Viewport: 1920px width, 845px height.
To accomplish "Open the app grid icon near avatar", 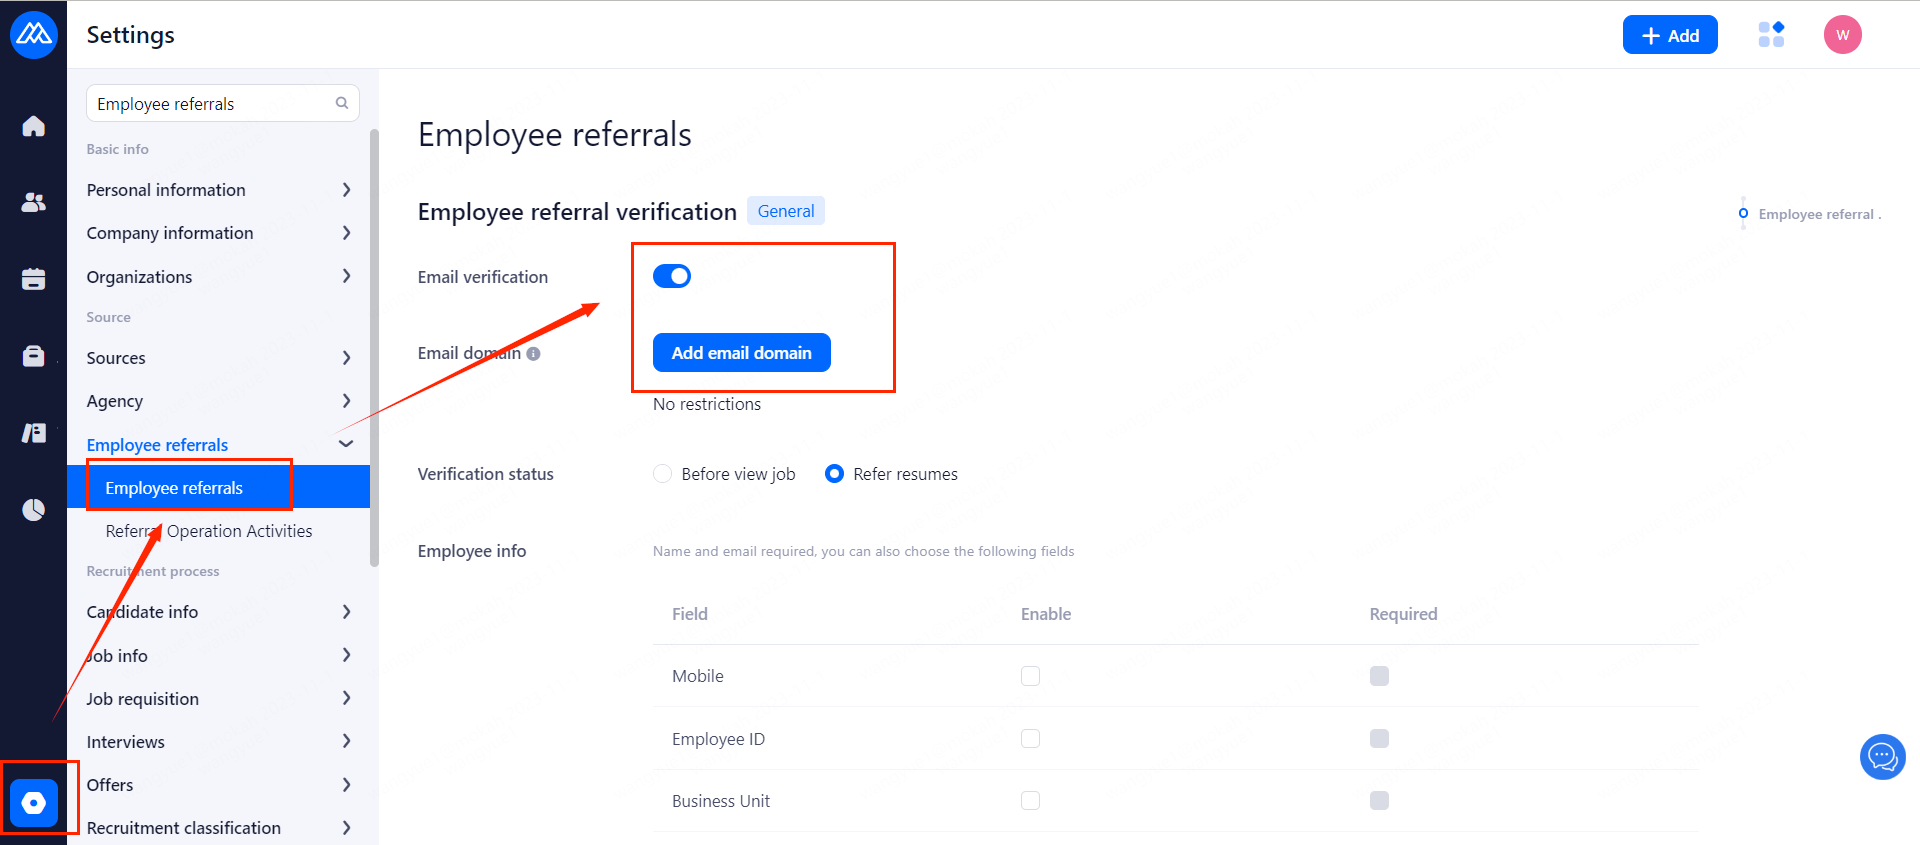I will click(x=1771, y=35).
